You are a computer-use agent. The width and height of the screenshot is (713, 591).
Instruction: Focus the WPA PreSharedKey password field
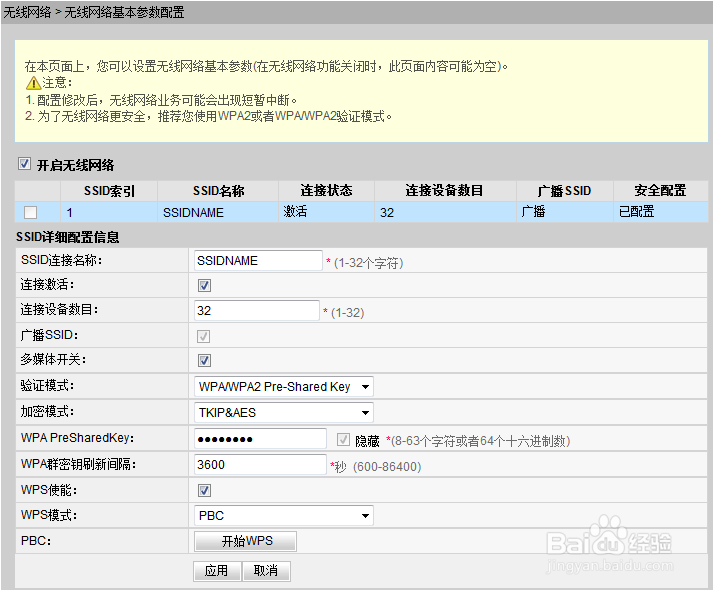[260, 439]
